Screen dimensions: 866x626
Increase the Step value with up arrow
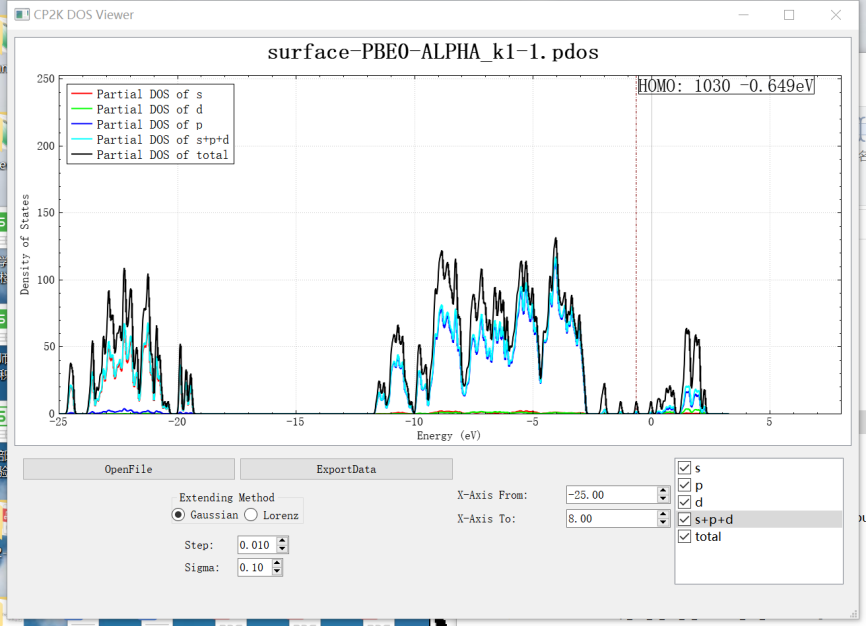point(283,540)
